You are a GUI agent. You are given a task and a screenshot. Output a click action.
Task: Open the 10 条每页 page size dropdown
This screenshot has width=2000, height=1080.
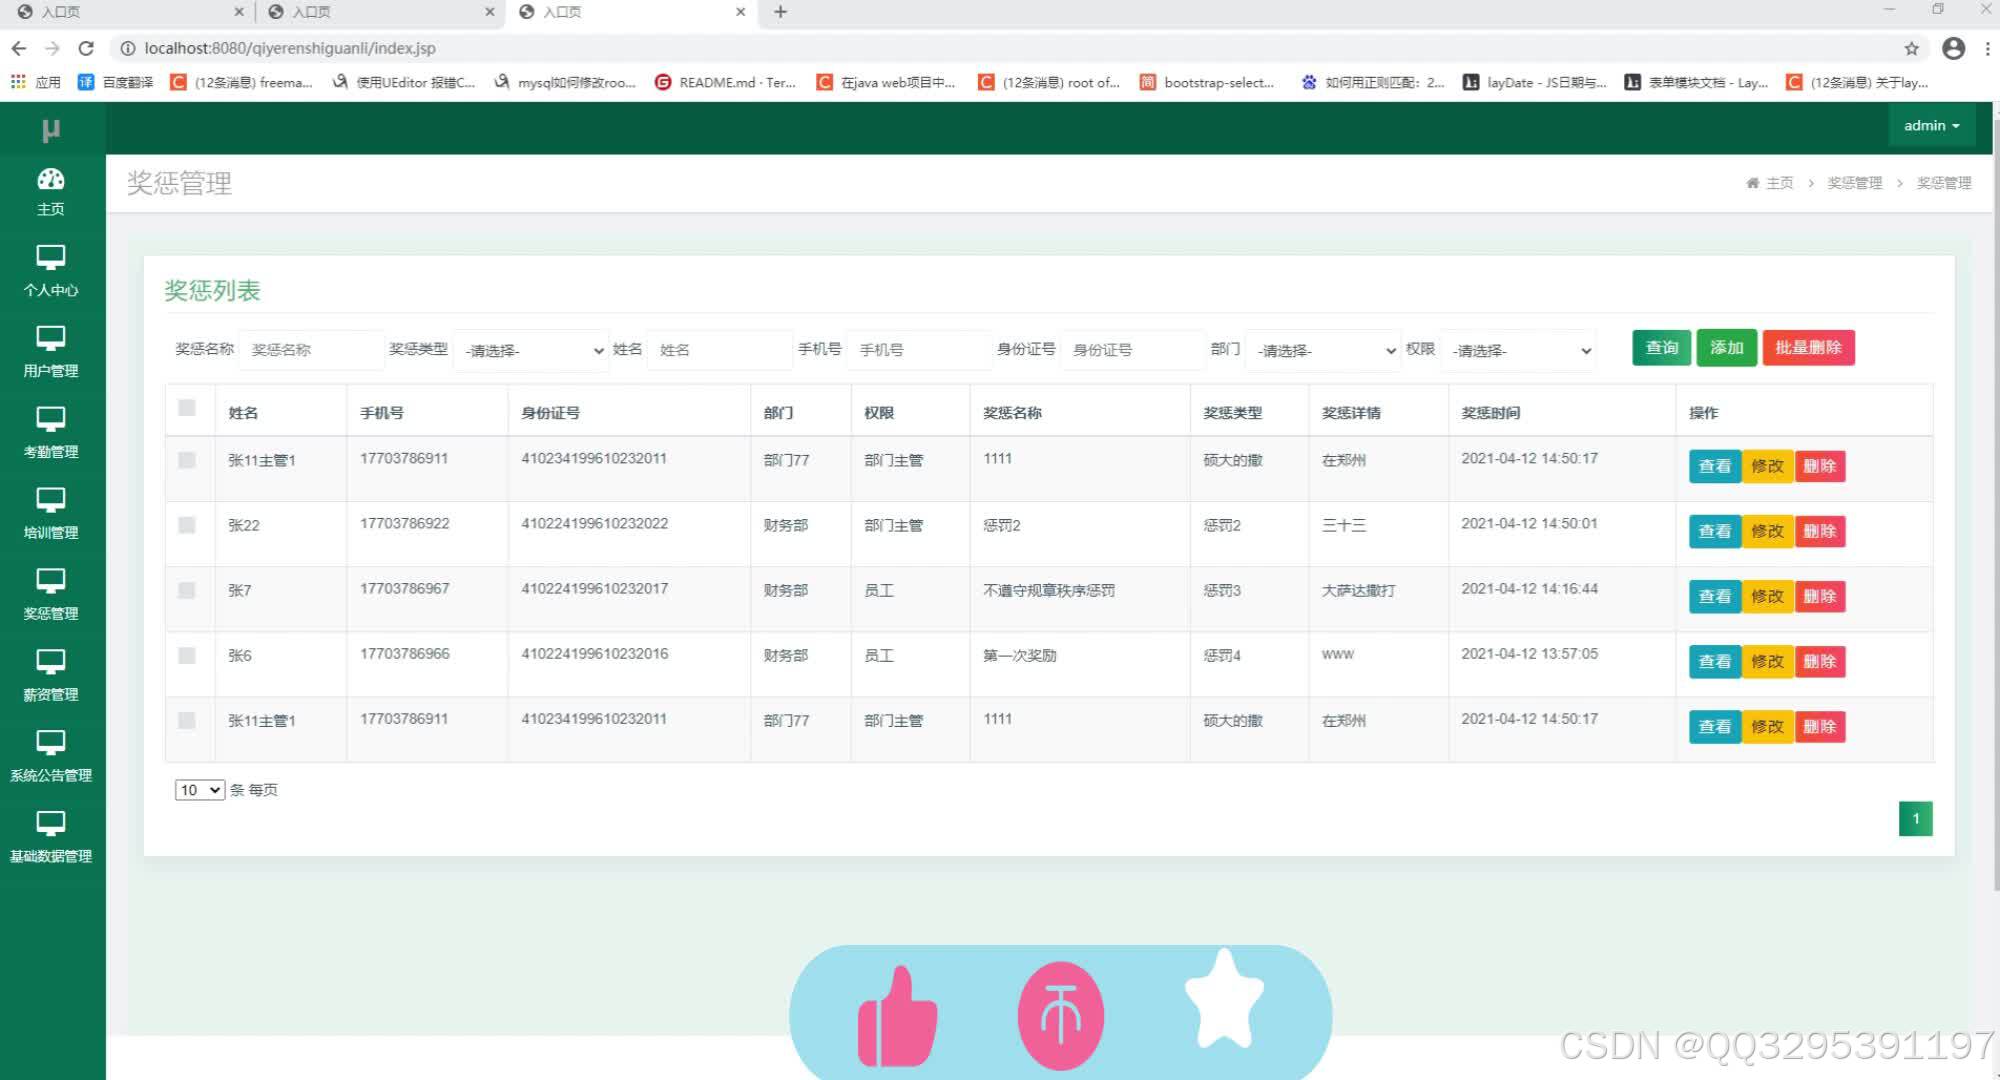(x=199, y=790)
